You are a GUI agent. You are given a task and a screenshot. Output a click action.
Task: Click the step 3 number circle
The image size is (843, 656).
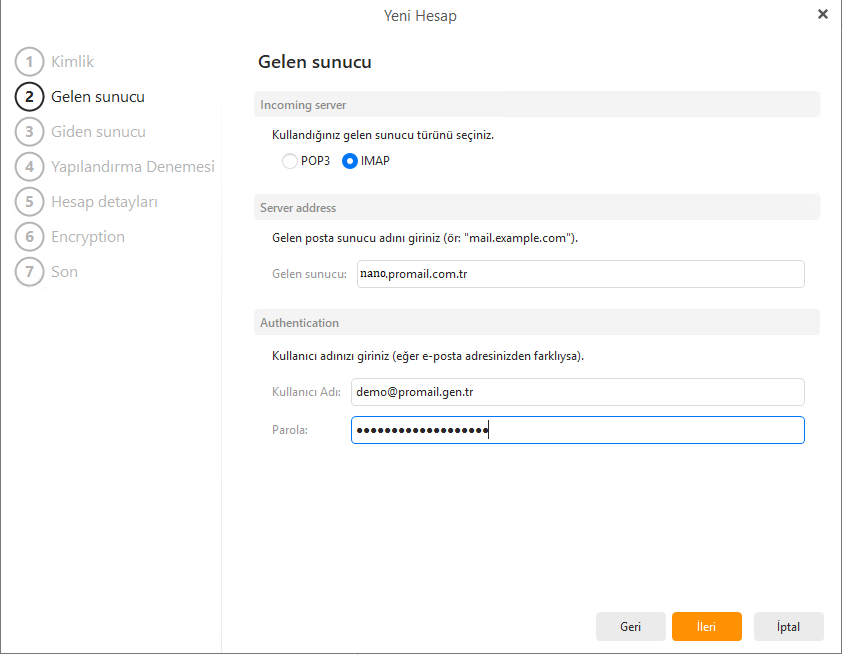[x=30, y=132]
